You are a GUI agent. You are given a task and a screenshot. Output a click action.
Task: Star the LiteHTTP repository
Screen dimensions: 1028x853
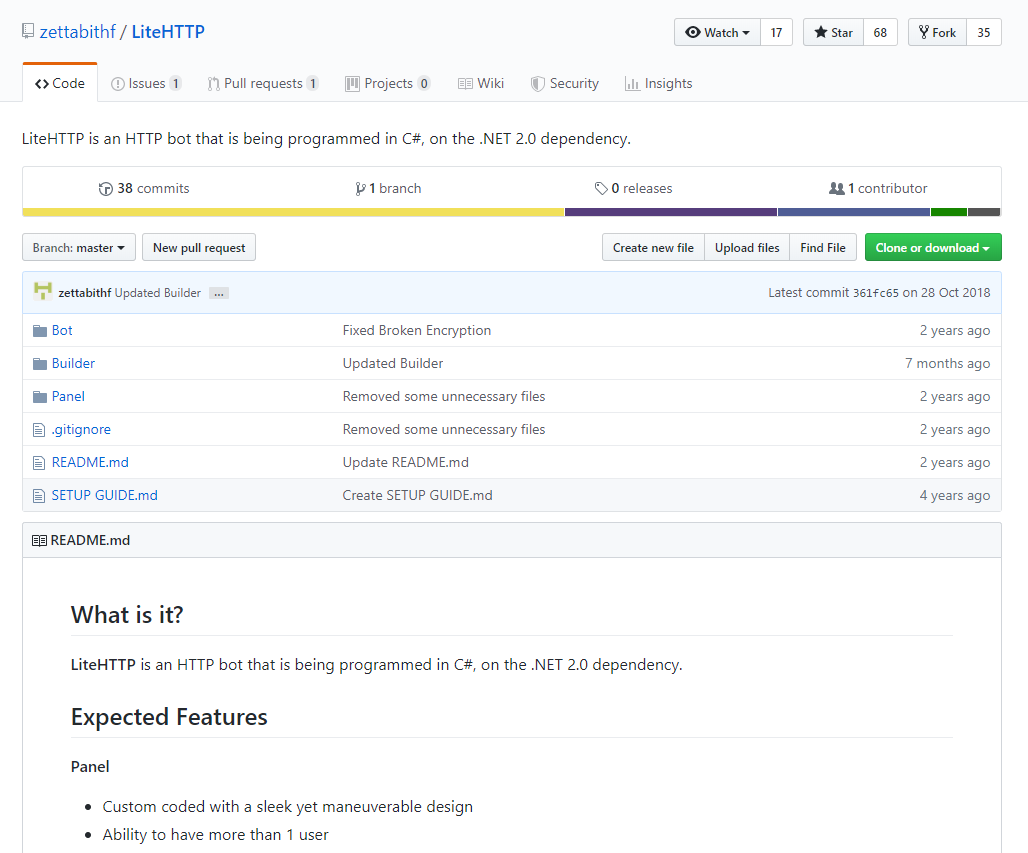click(833, 32)
